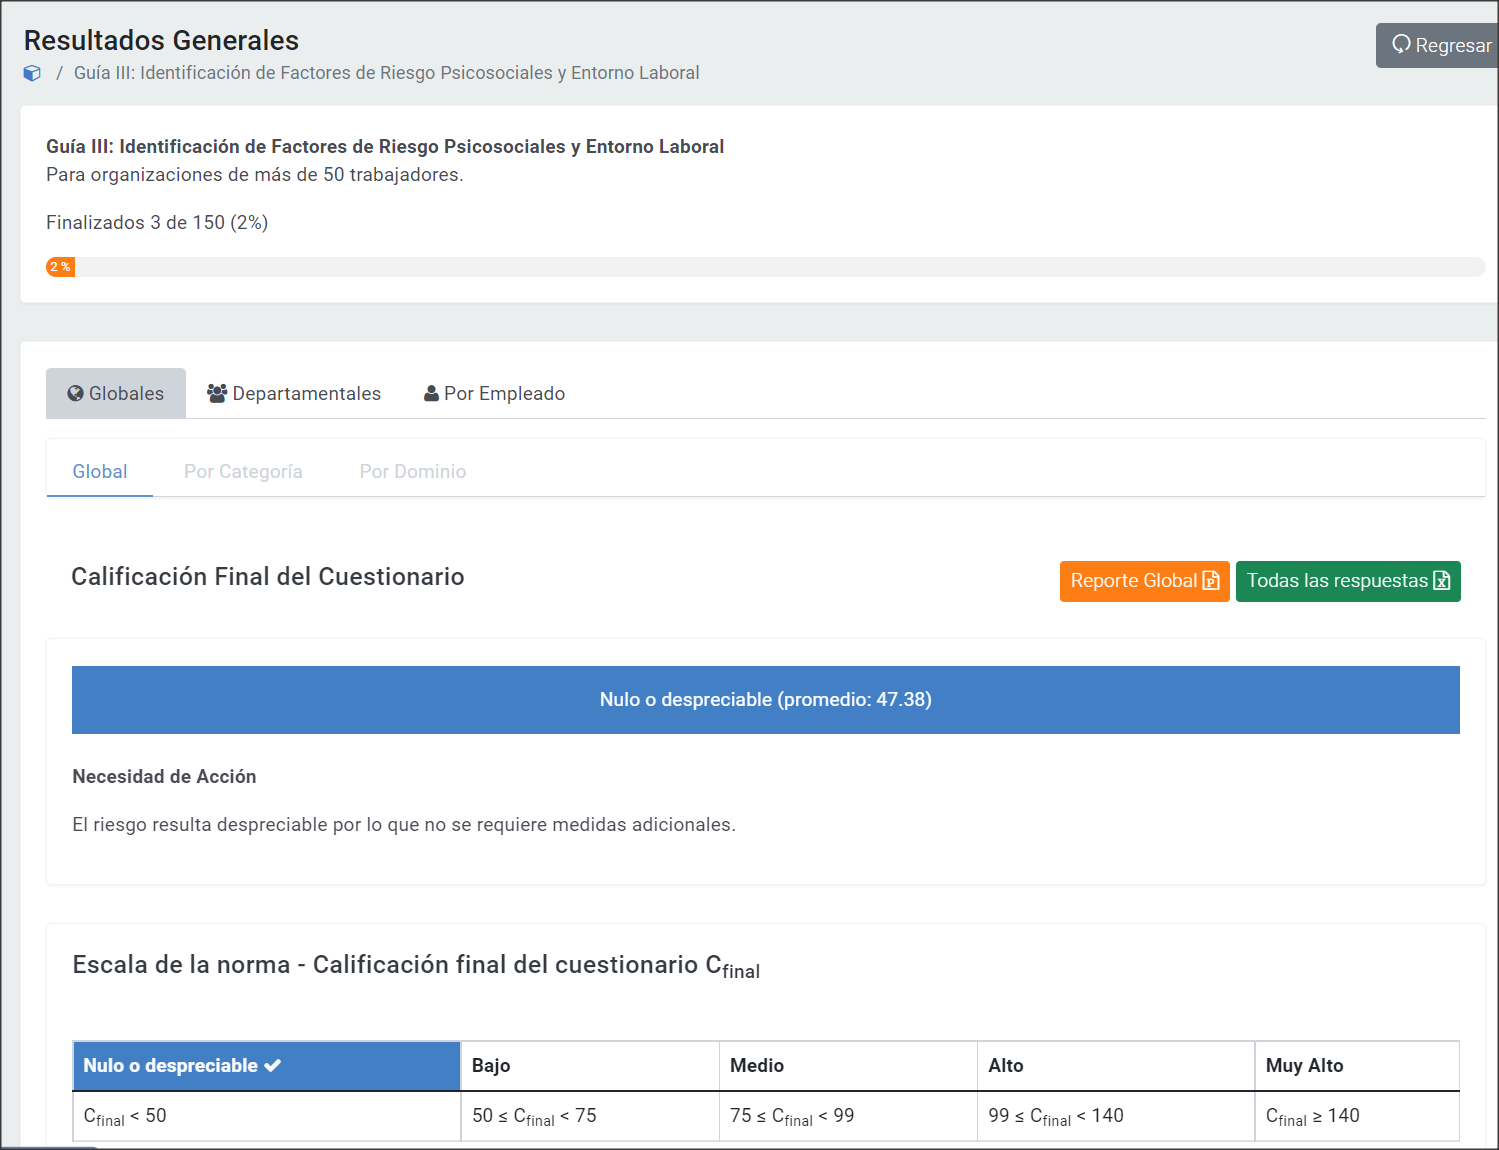Click the Nulo o despreciable promedio banner
Image resolution: width=1499 pixels, height=1150 pixels.
pos(766,700)
